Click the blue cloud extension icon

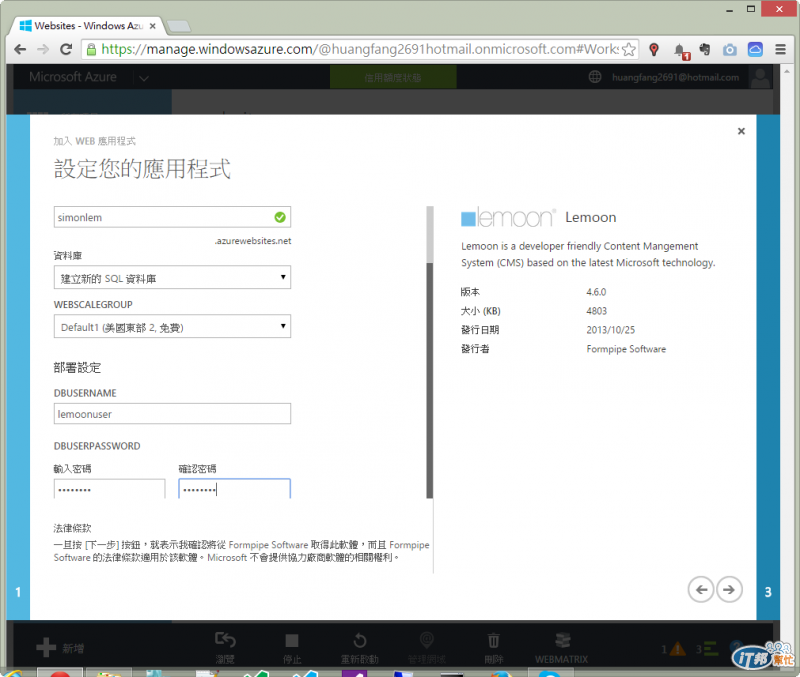[755, 49]
